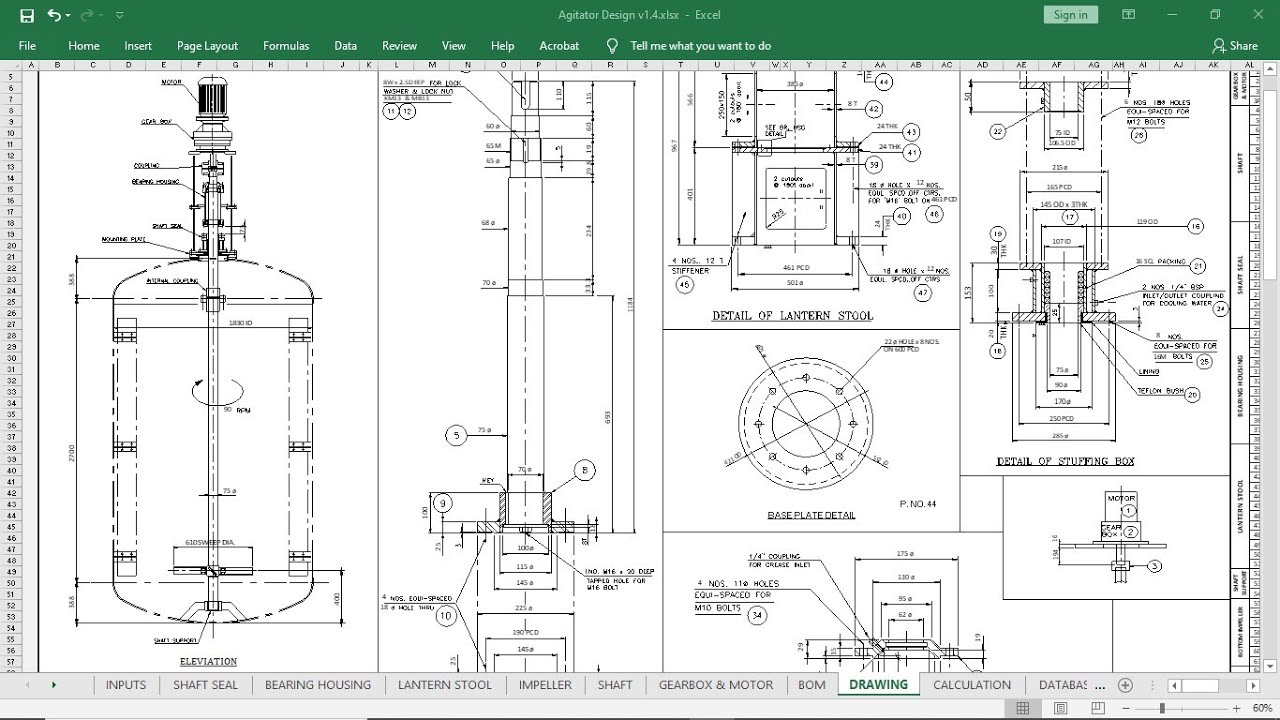This screenshot has width=1280, height=720.
Task: Open the Review ribbon tab
Action: [399, 45]
